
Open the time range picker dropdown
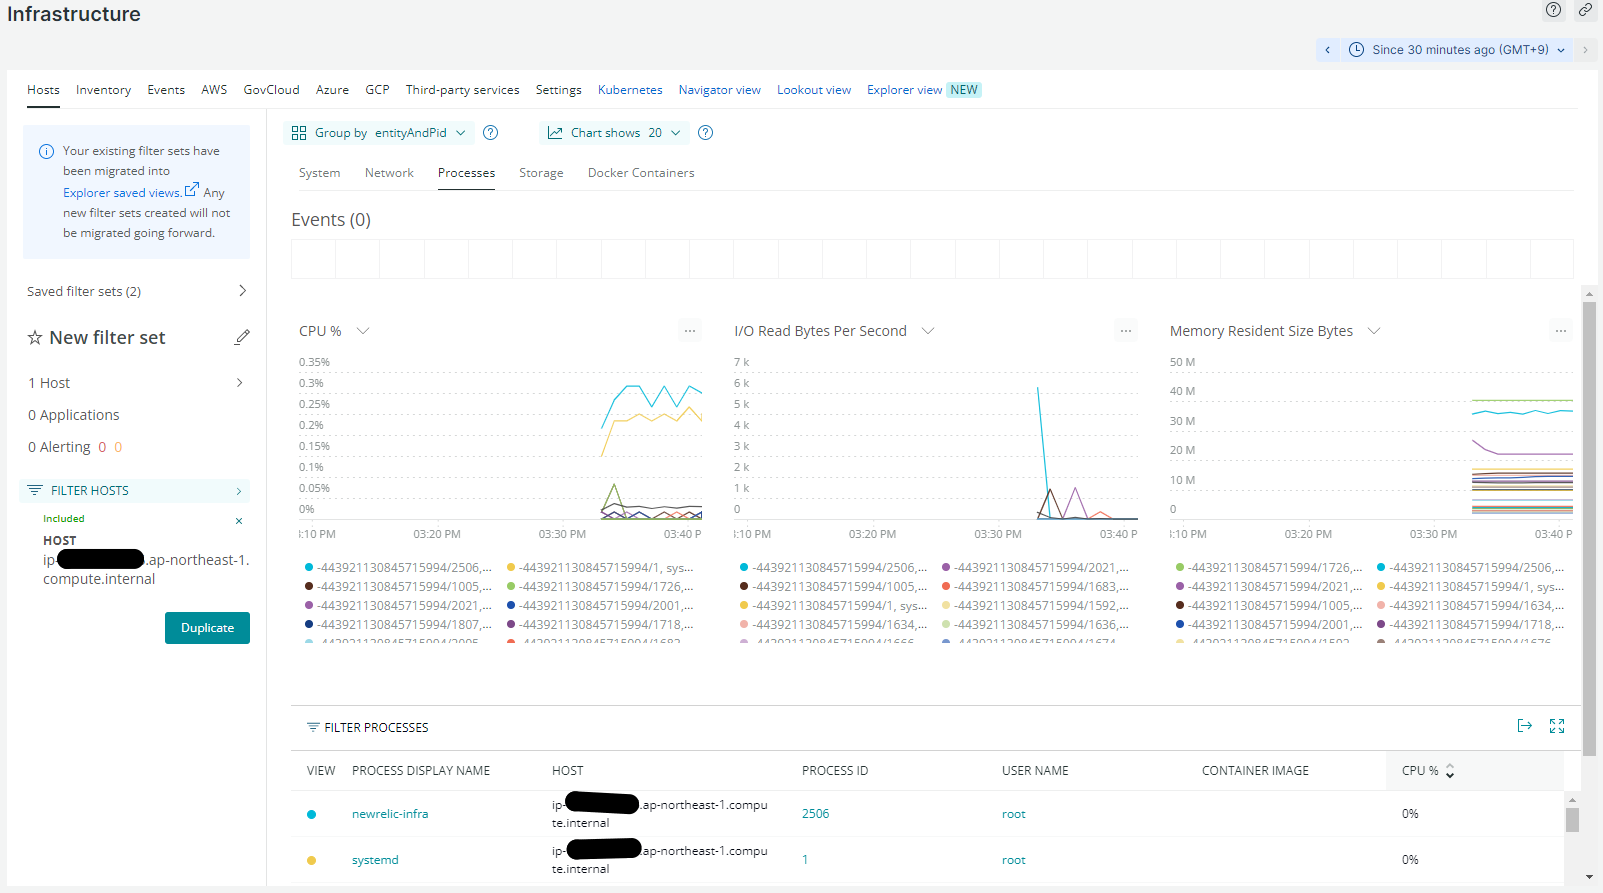[x=1458, y=50]
